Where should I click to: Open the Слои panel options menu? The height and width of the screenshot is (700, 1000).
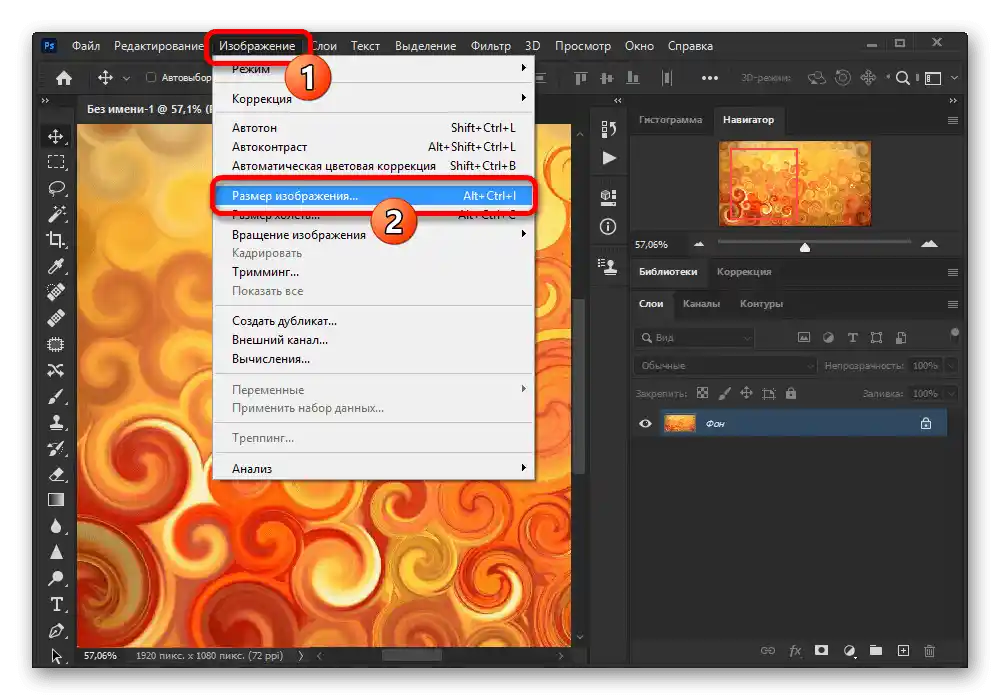coord(953,304)
